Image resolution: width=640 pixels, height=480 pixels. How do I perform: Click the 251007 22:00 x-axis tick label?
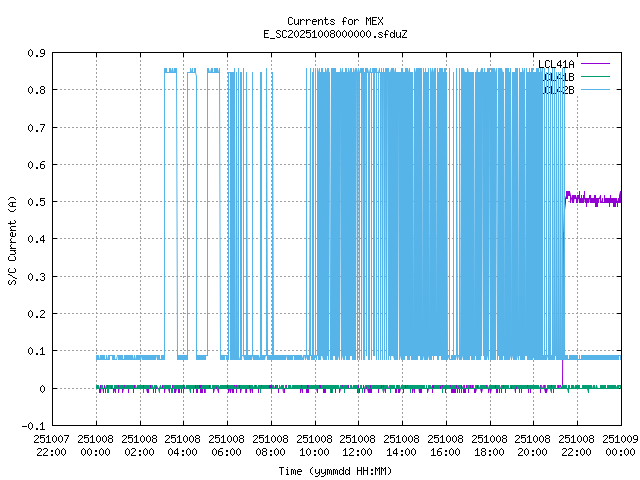[51, 445]
